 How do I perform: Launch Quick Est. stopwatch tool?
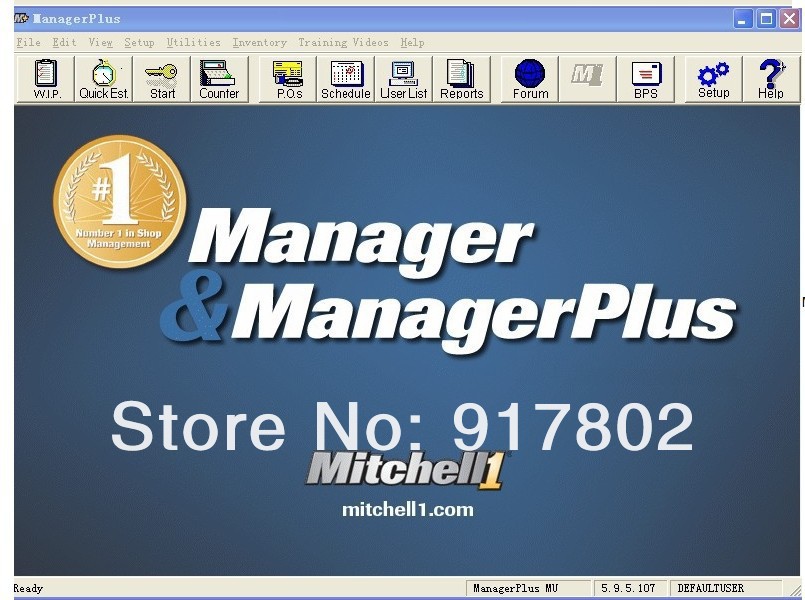[x=104, y=79]
